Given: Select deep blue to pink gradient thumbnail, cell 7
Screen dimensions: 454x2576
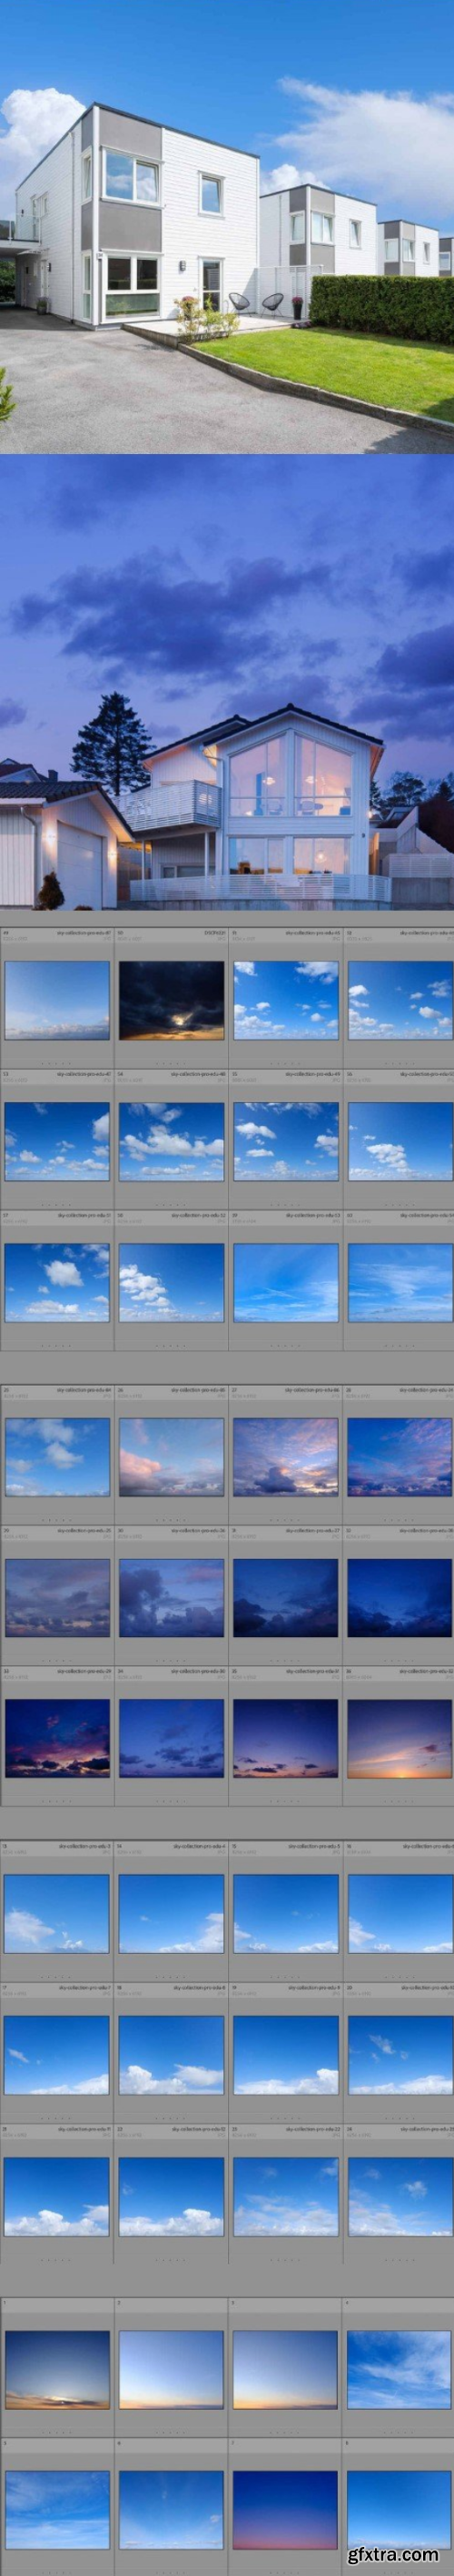Looking at the screenshot, I should pyautogui.click(x=285, y=2510).
